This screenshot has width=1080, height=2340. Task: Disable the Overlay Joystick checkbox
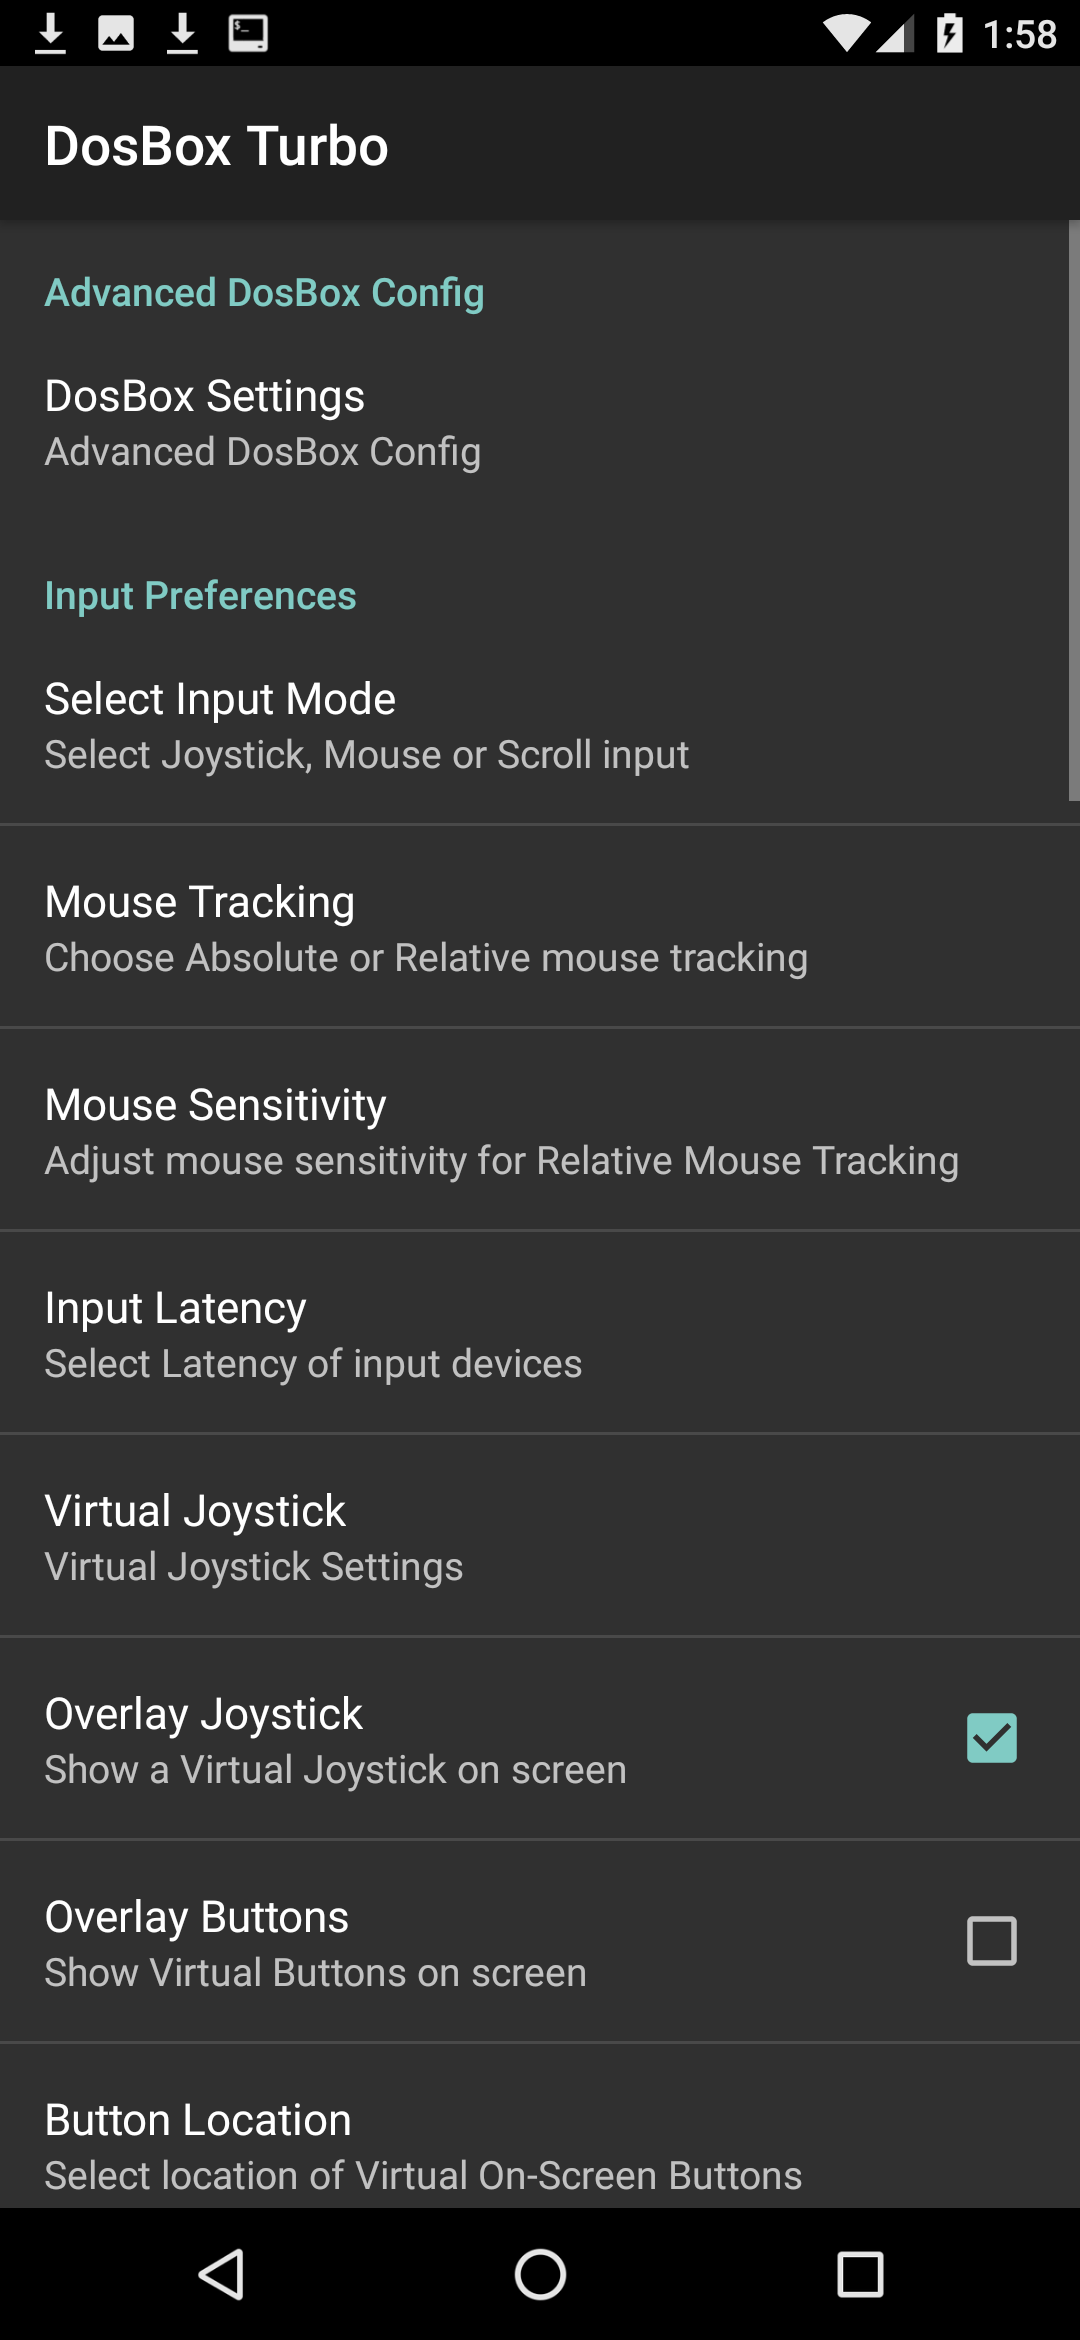click(x=991, y=1738)
